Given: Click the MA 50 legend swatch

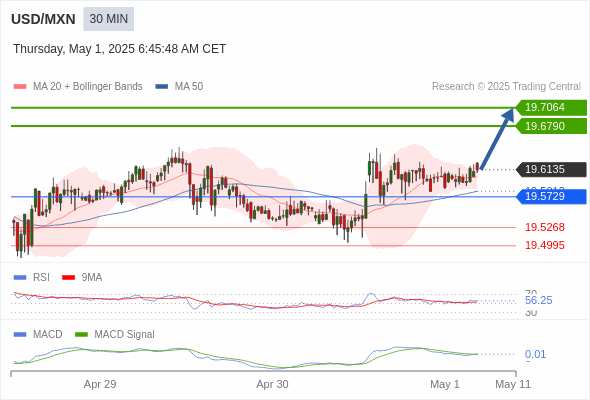Looking at the screenshot, I should coord(162,87).
